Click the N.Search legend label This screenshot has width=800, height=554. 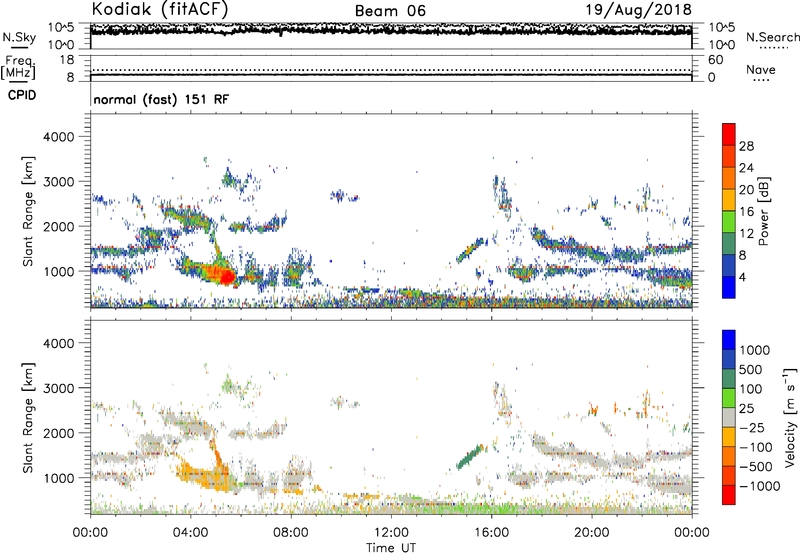(772, 37)
